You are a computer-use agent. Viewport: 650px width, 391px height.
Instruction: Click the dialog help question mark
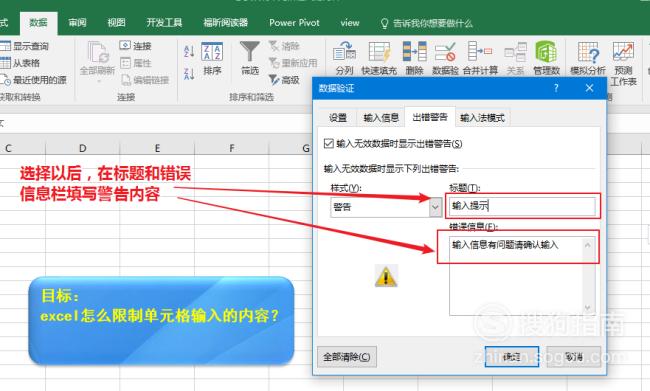(556, 88)
